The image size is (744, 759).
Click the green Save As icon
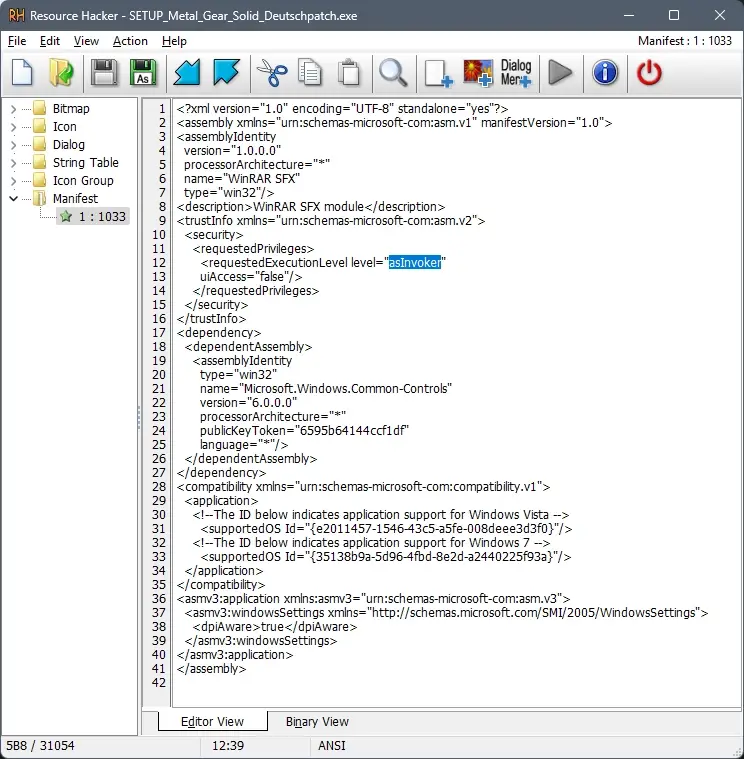point(143,73)
